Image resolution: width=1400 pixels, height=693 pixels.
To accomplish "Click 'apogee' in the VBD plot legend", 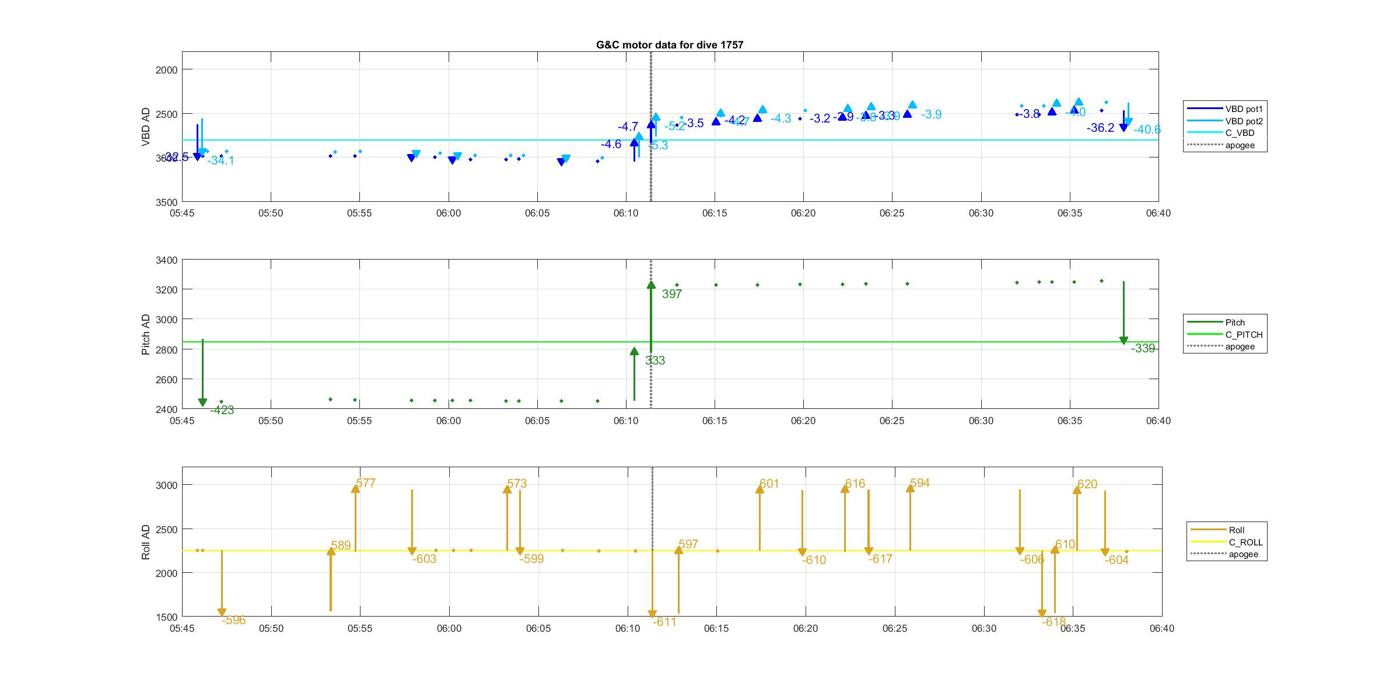I will pos(1240,145).
